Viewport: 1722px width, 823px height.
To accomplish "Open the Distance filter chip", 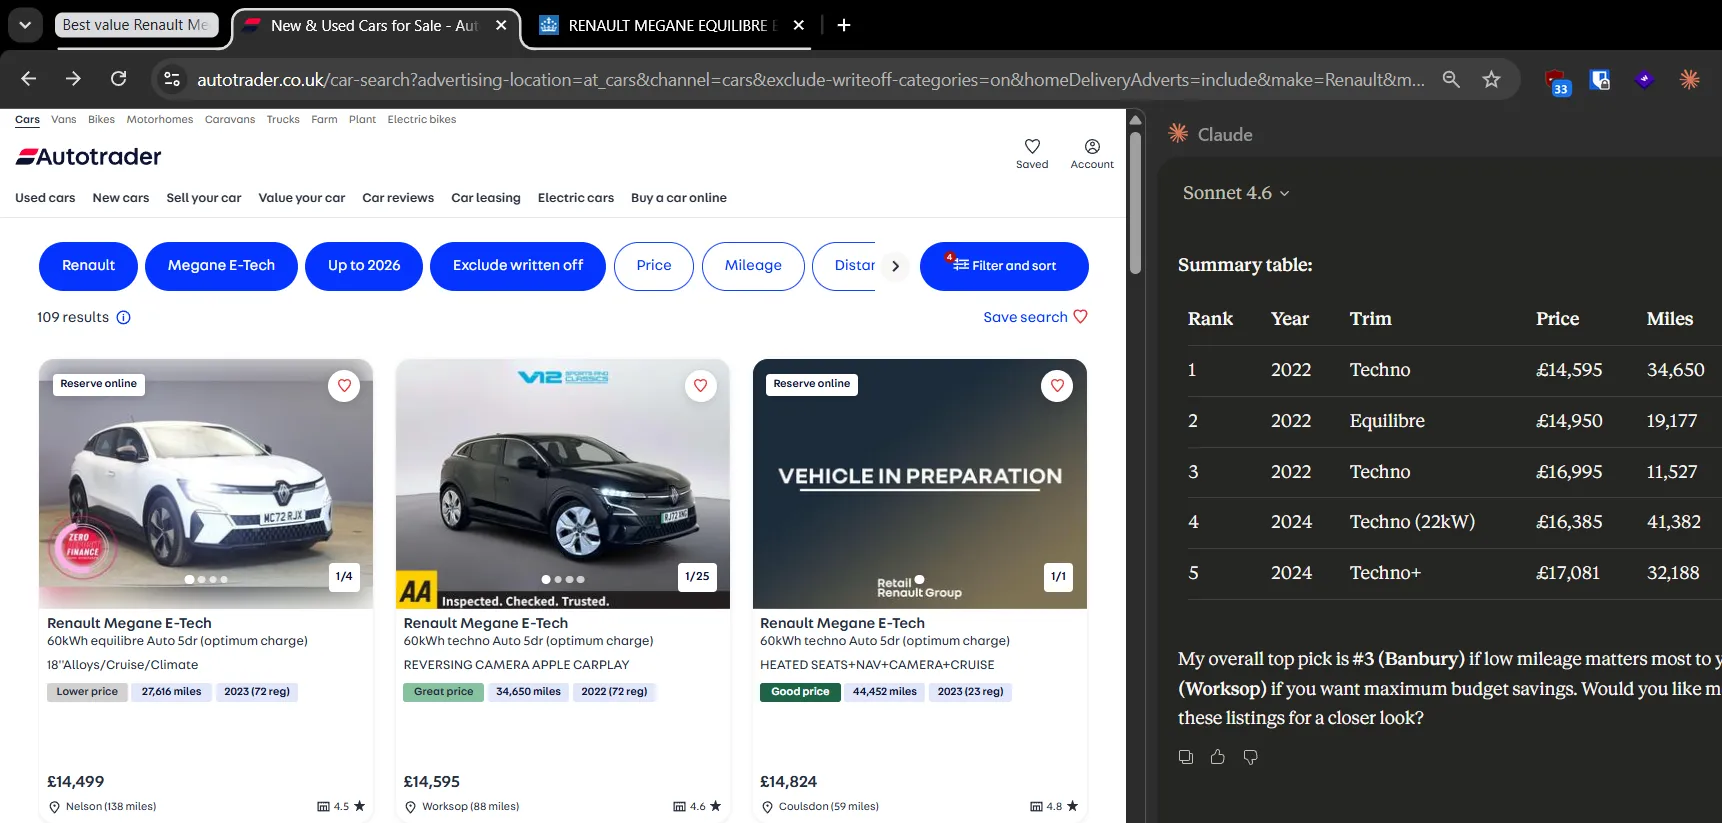I will click(x=844, y=266).
